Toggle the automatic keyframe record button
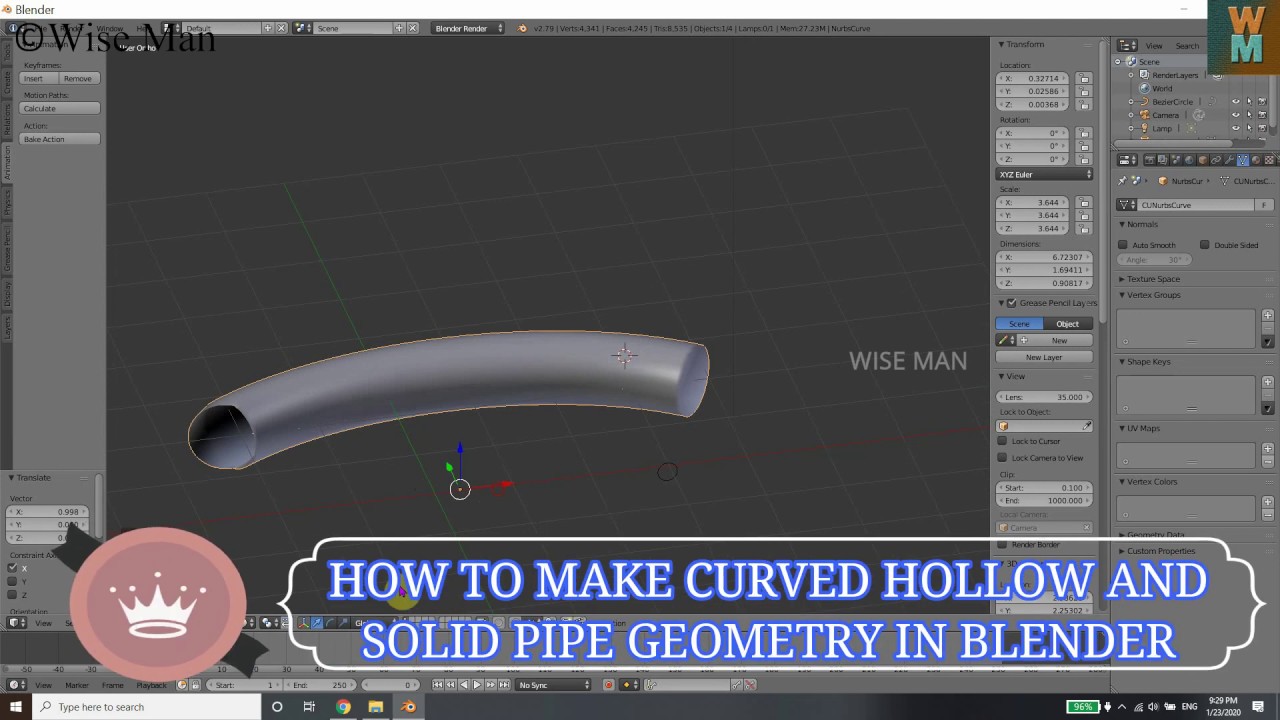 pos(608,685)
